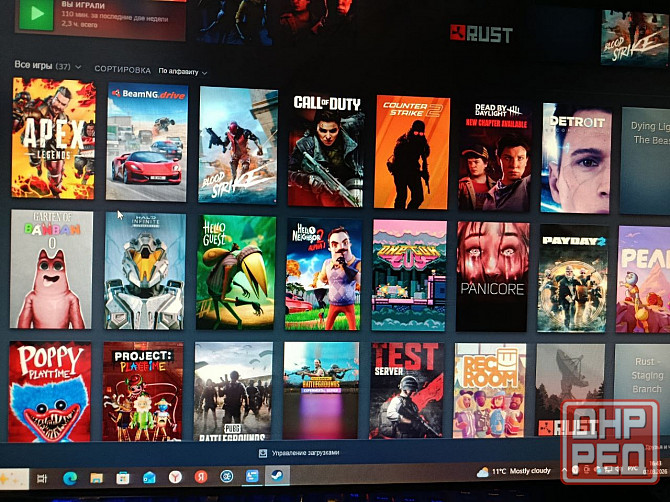This screenshot has width=670, height=502.
Task: Select the Payday 2 game cover
Action: tap(572, 279)
